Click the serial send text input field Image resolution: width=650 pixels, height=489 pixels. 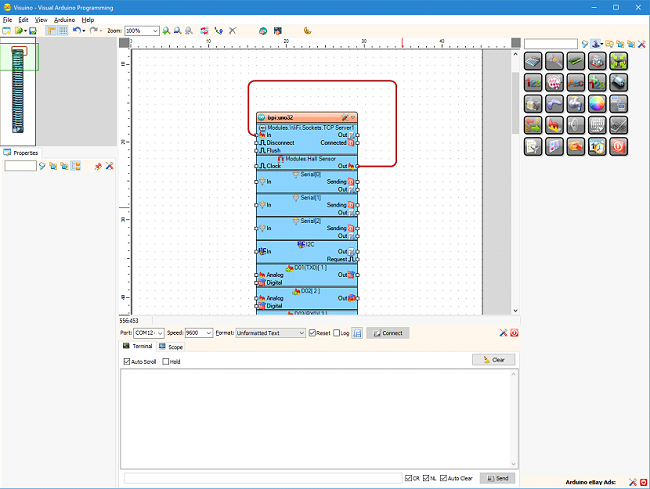coord(263,478)
